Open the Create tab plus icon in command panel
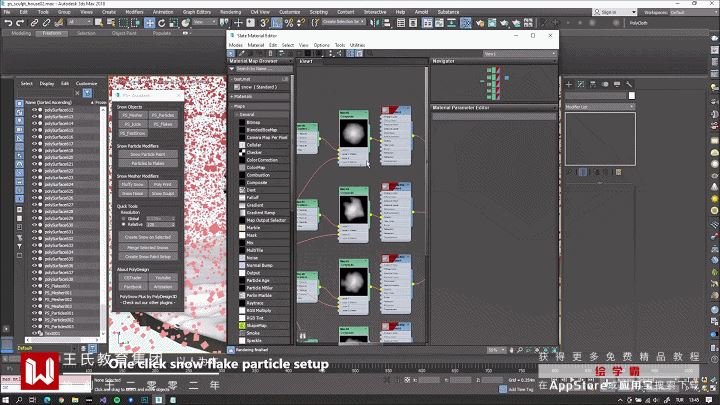This screenshot has width=720, height=405. pos(569,84)
